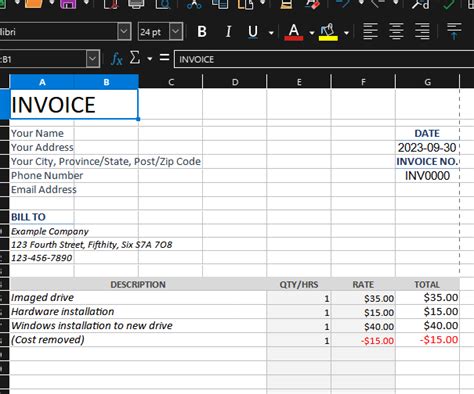Click the Name Box cell reference
474x394 pixels.
click(43, 59)
